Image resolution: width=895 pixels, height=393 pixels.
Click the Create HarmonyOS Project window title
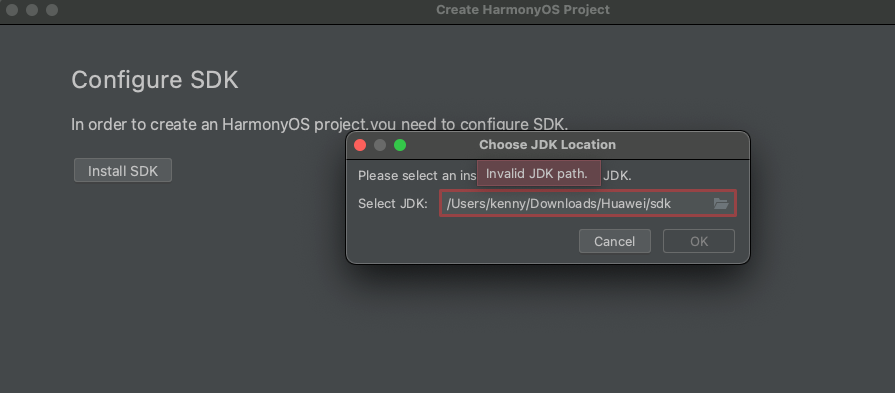tap(523, 10)
